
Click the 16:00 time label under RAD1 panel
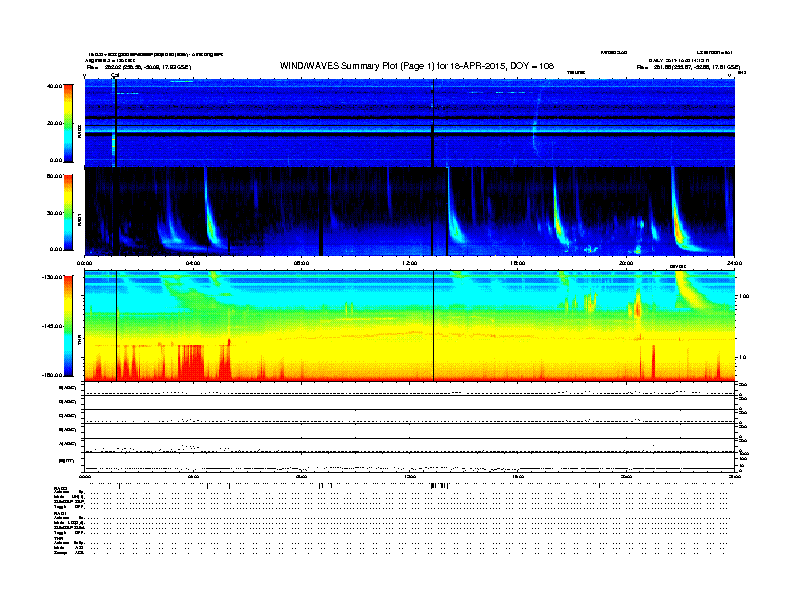click(x=518, y=263)
